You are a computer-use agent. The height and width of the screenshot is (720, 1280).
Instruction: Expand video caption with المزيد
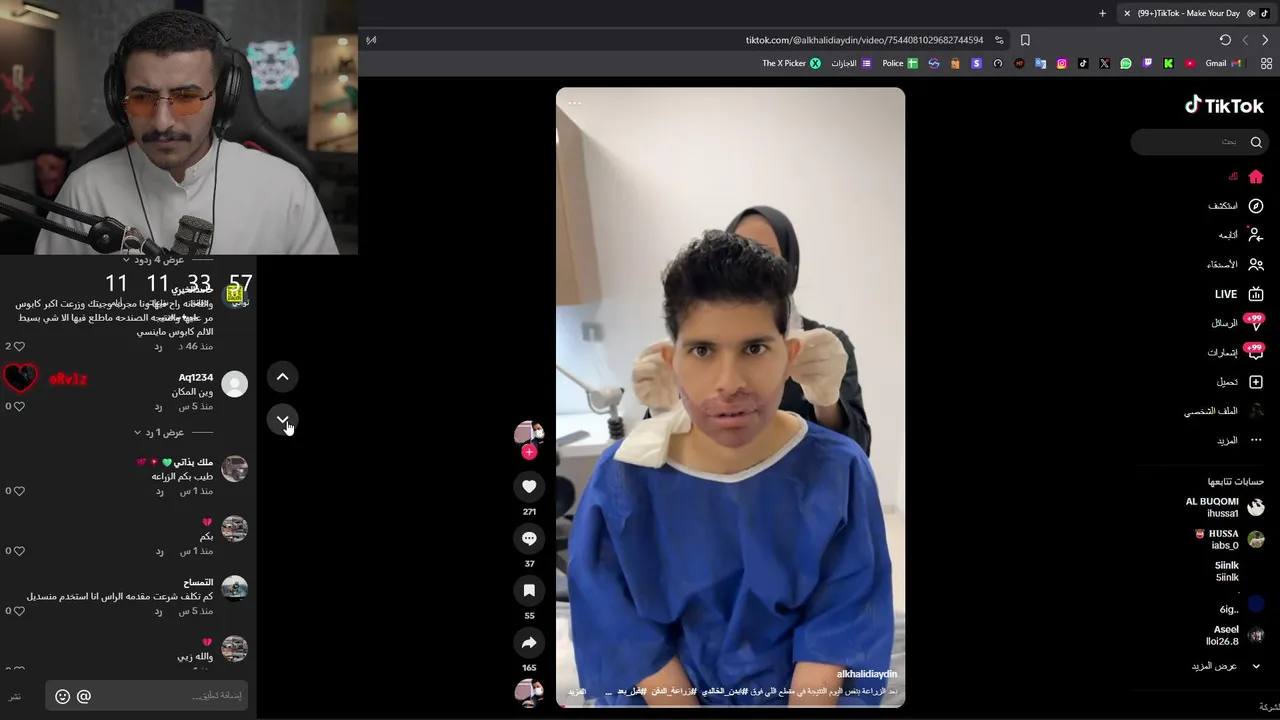577,692
